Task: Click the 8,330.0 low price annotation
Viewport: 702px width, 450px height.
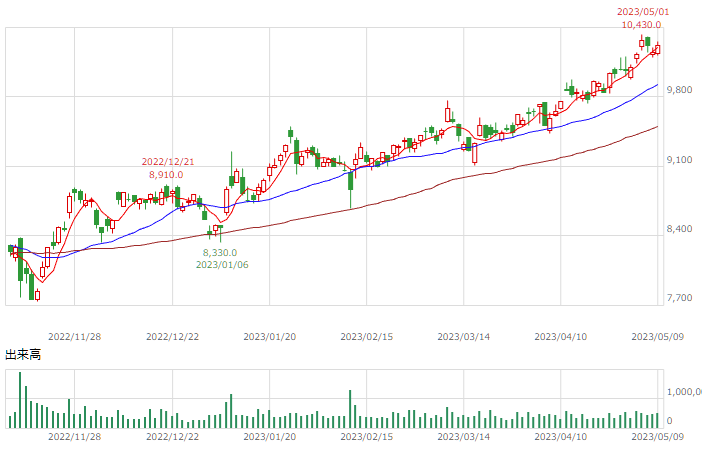Action: click(220, 253)
